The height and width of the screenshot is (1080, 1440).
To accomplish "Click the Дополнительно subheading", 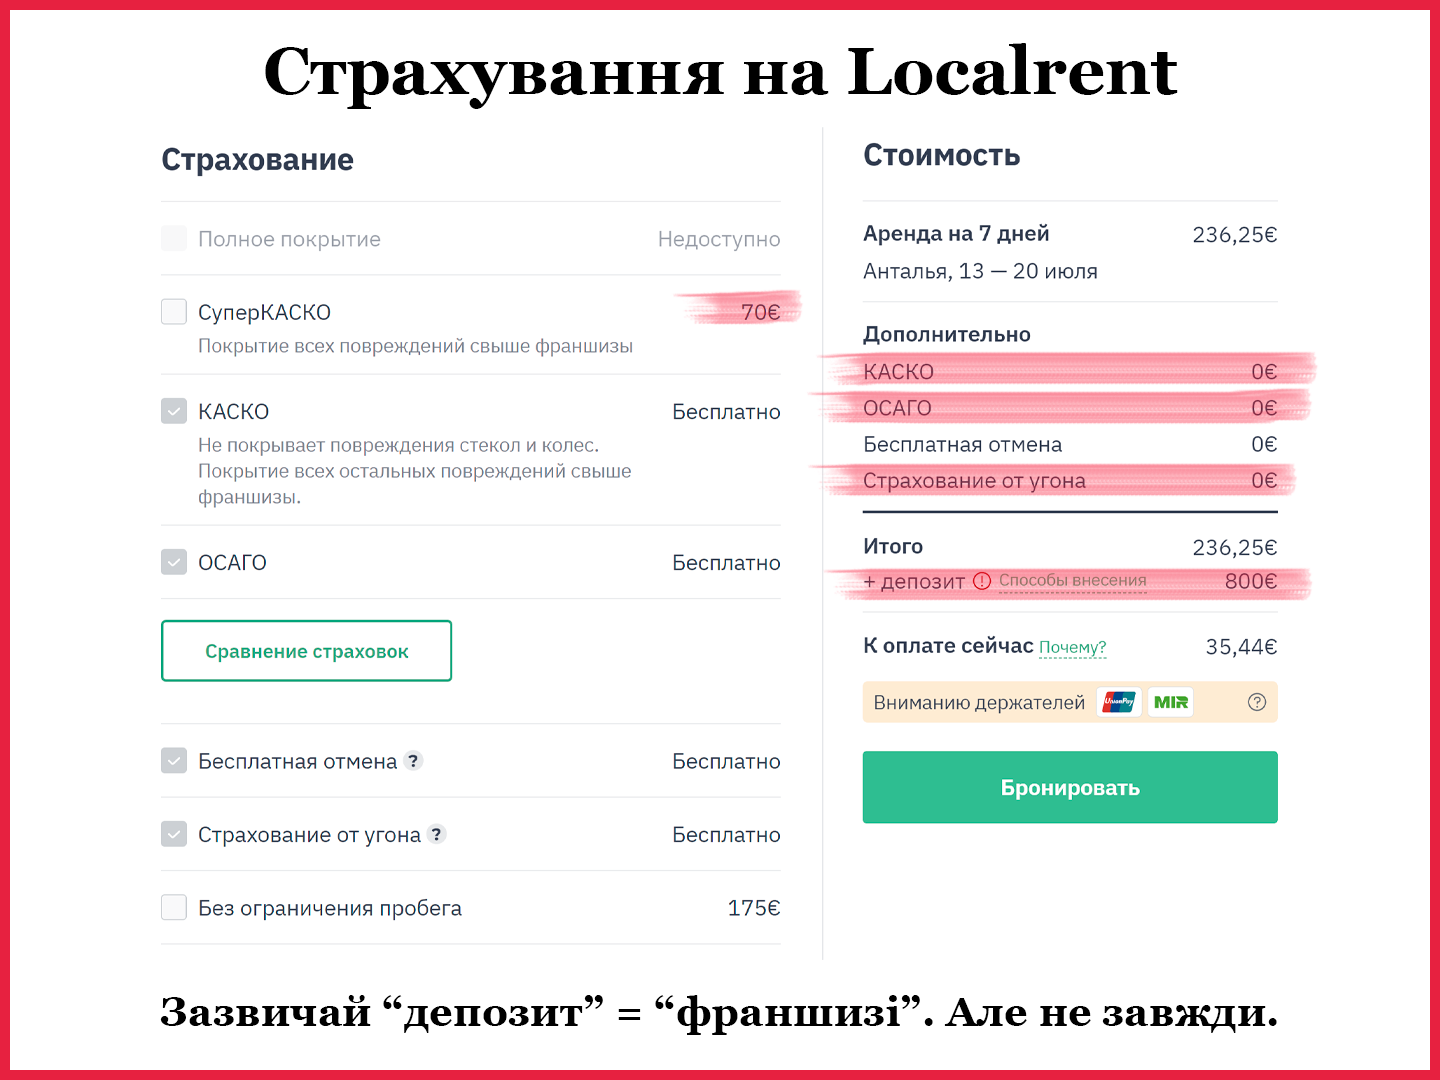I will tap(947, 334).
